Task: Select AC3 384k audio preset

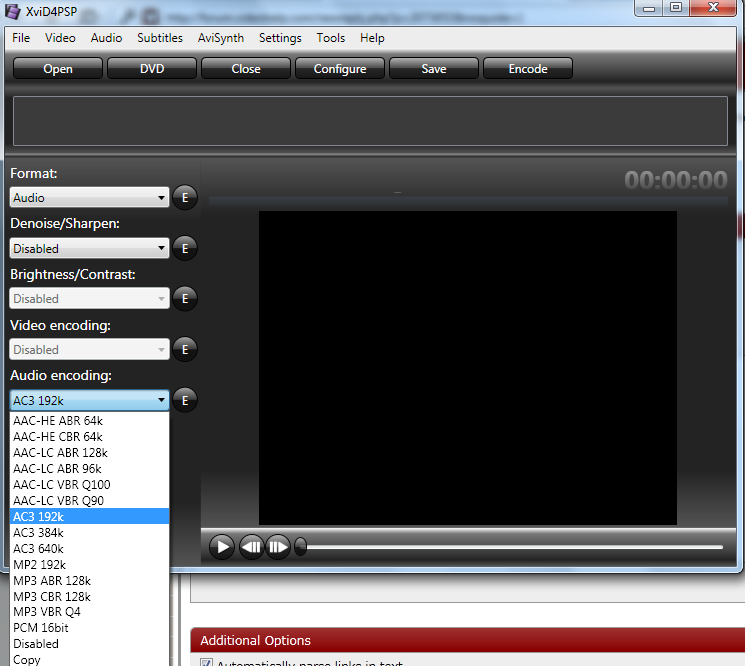Action: tap(89, 533)
